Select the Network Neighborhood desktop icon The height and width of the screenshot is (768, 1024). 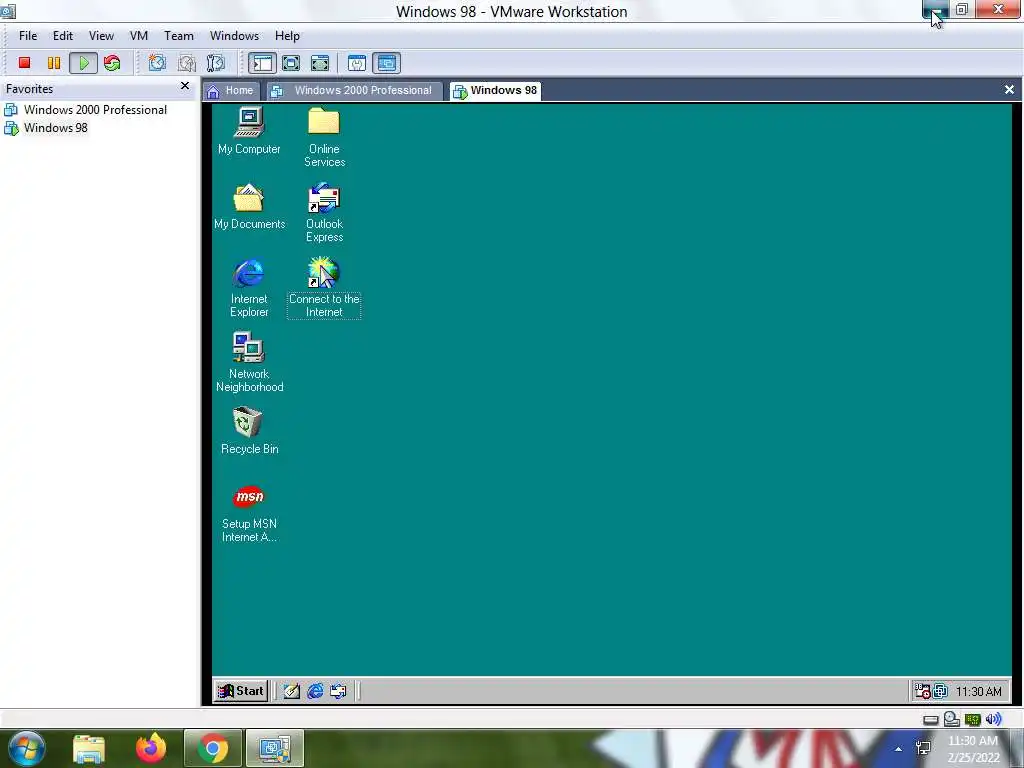click(249, 362)
